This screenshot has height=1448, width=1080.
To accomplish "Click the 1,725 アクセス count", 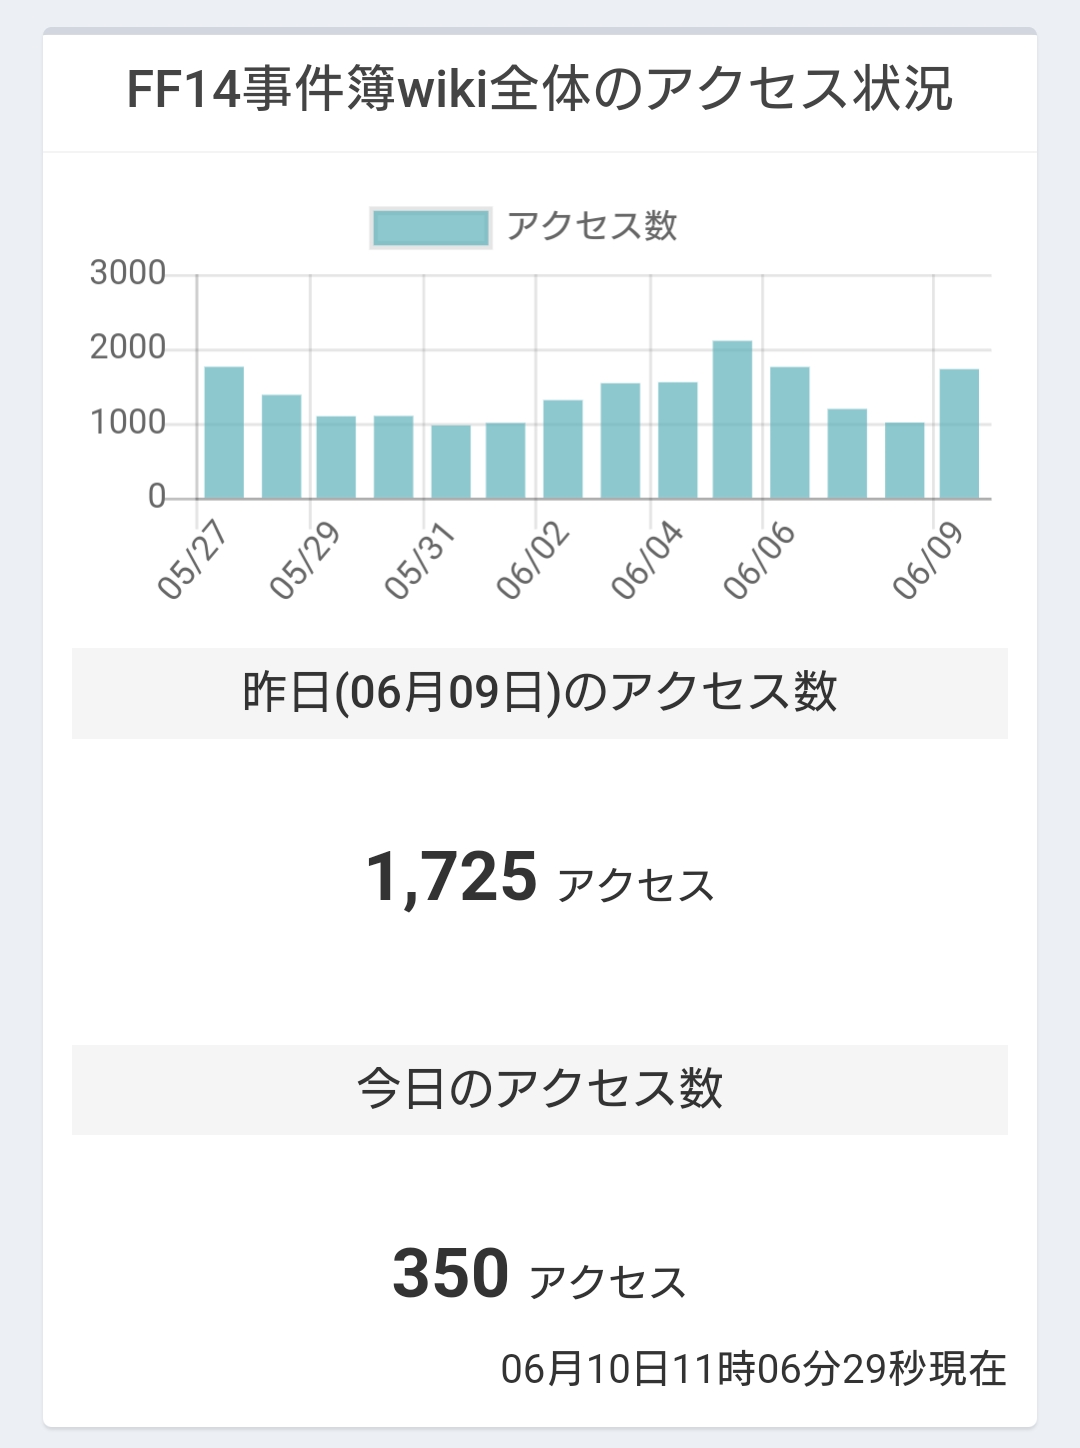I will click(540, 878).
